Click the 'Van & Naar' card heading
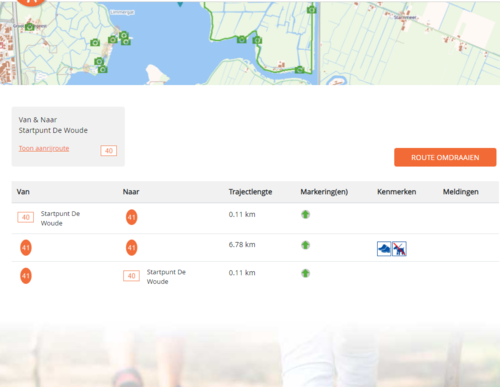Image resolution: width=500 pixels, height=387 pixels. [x=38, y=120]
